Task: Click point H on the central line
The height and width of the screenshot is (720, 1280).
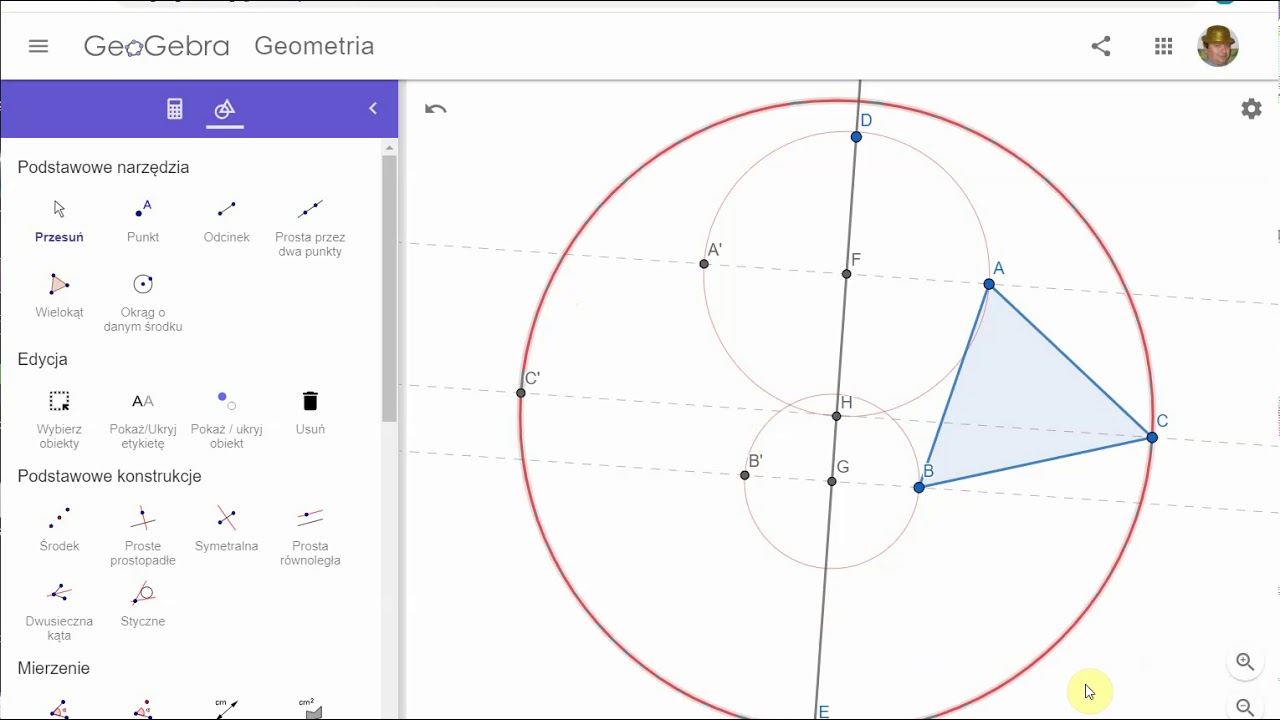Action: click(x=837, y=416)
